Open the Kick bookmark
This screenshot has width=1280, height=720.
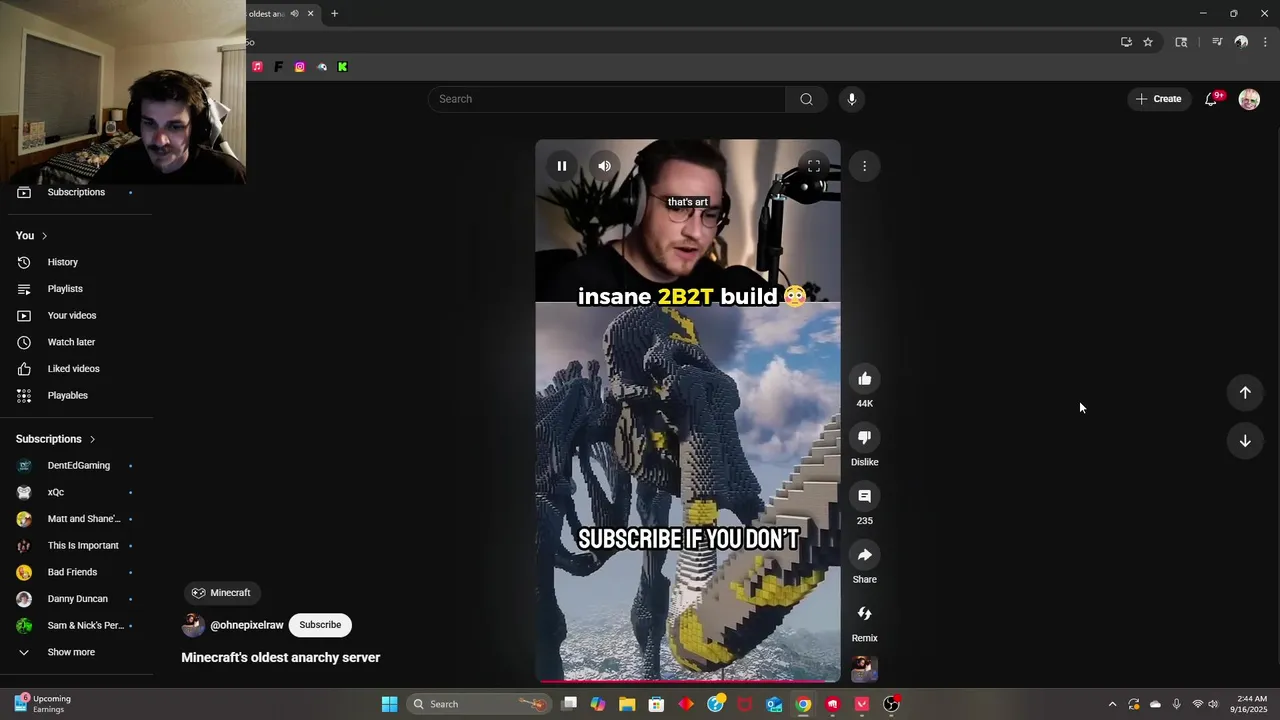342,67
